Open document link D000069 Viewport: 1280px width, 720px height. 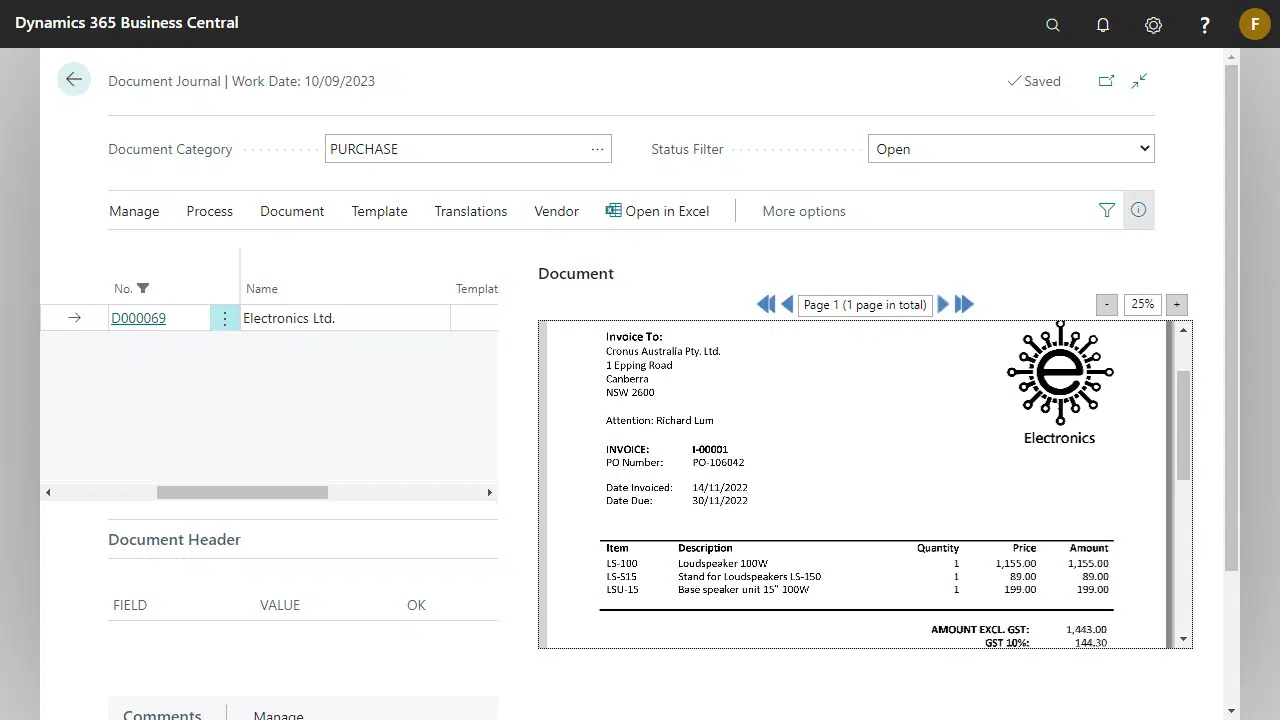138,318
